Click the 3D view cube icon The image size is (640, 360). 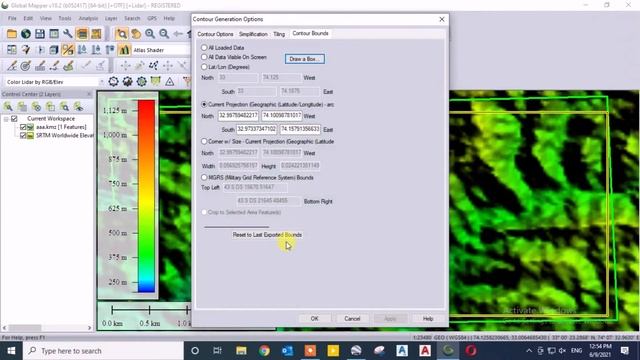53,50
